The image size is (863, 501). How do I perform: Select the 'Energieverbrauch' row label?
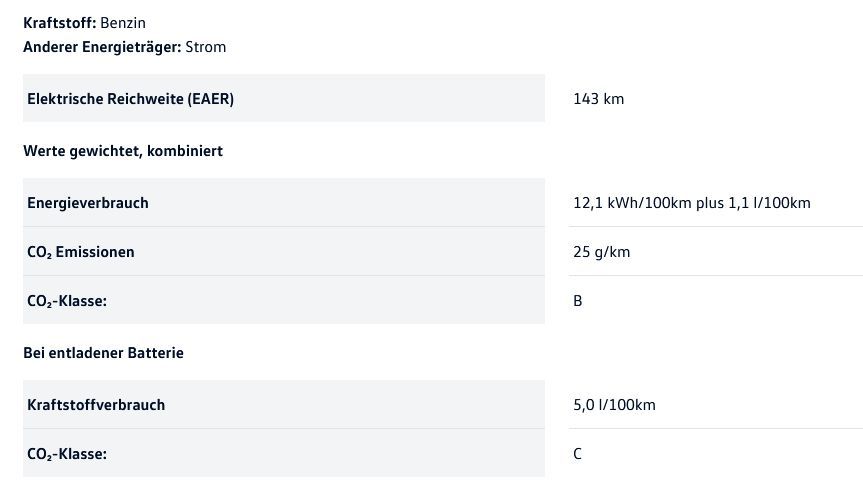[88, 203]
